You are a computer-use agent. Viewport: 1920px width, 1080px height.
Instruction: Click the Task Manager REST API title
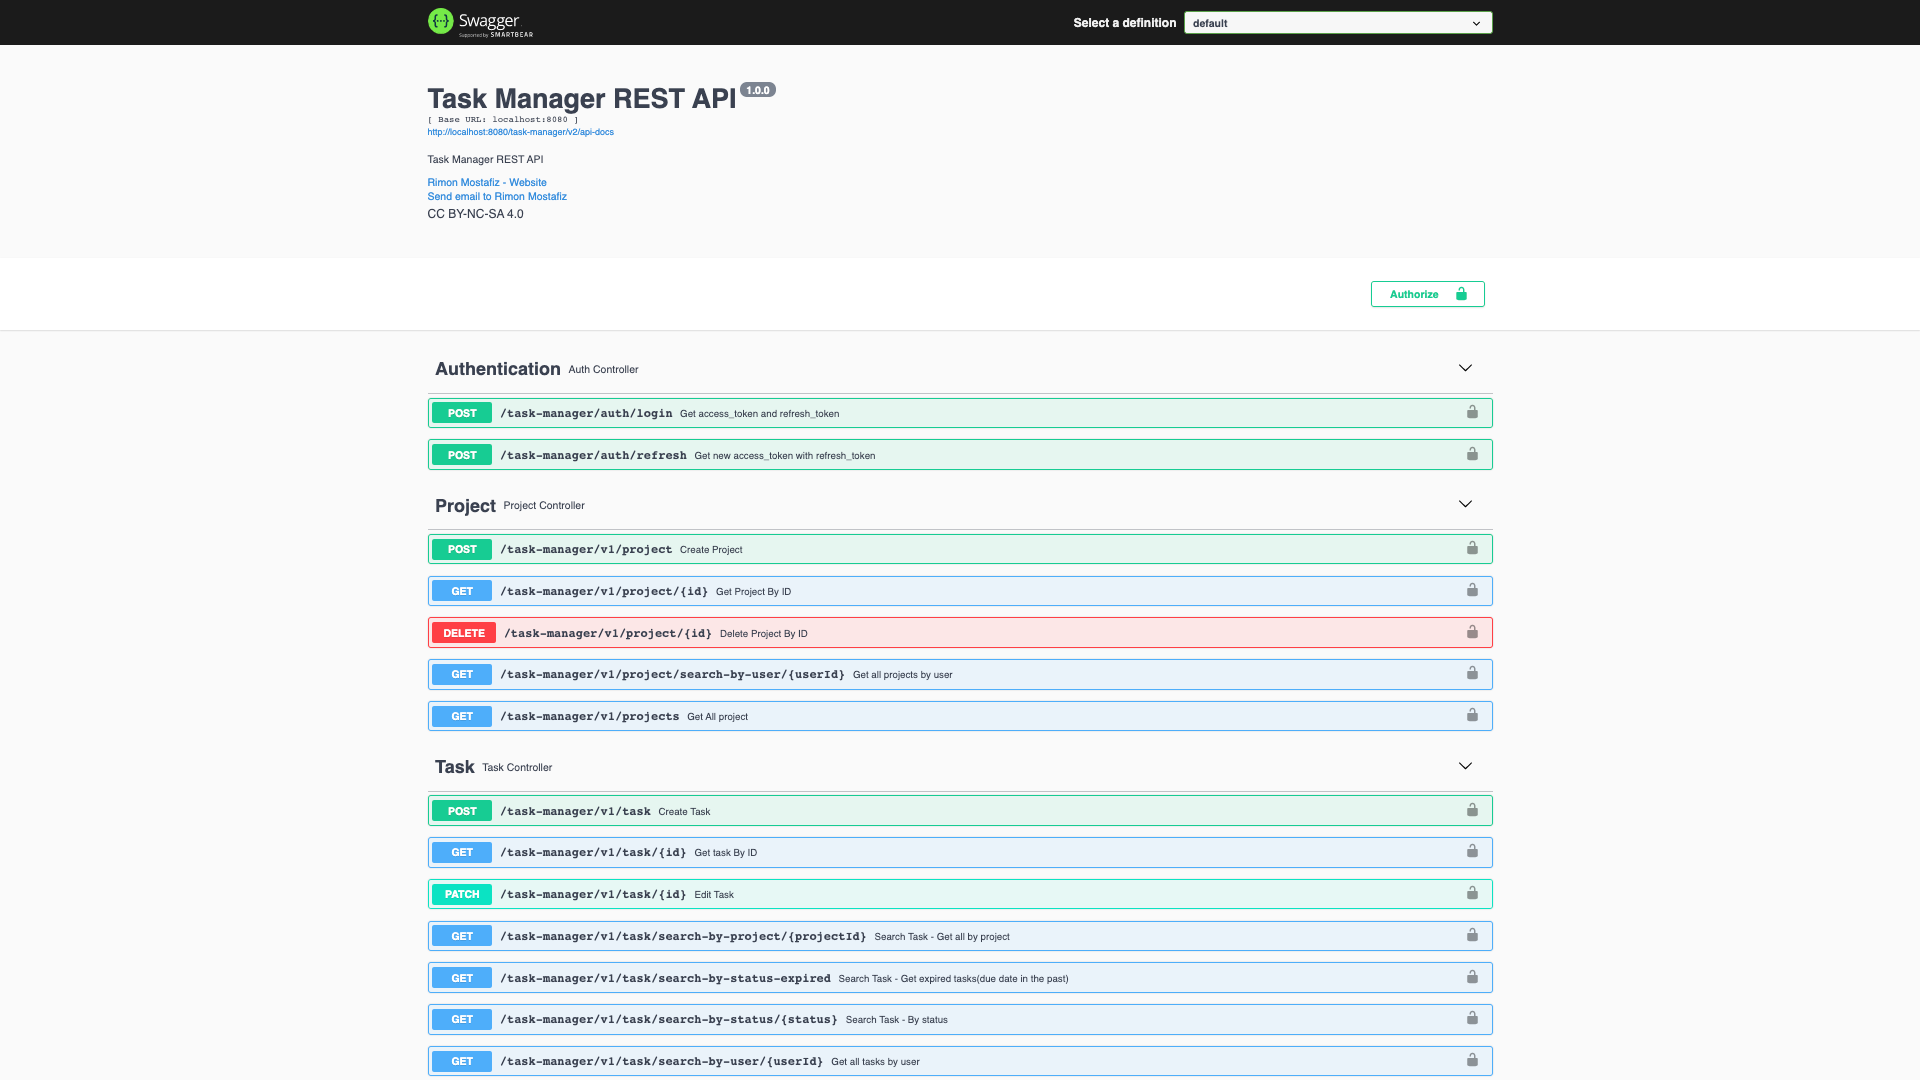pyautogui.click(x=581, y=98)
